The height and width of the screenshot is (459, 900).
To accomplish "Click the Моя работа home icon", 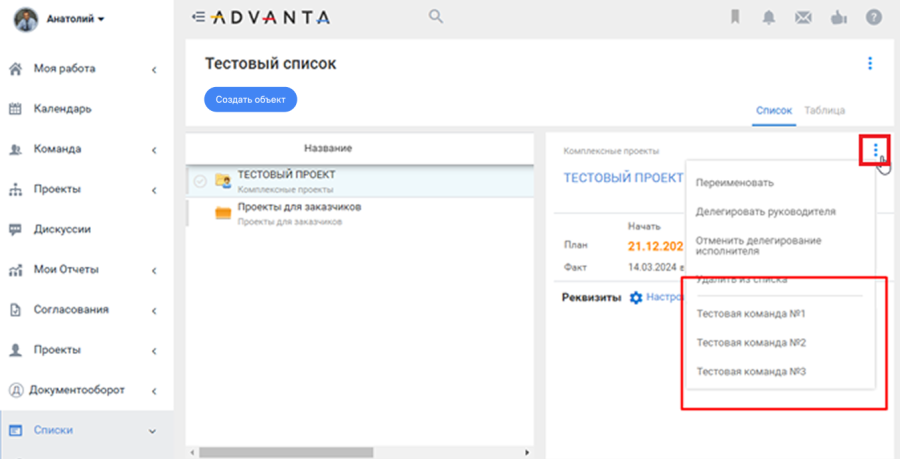I will (16, 69).
